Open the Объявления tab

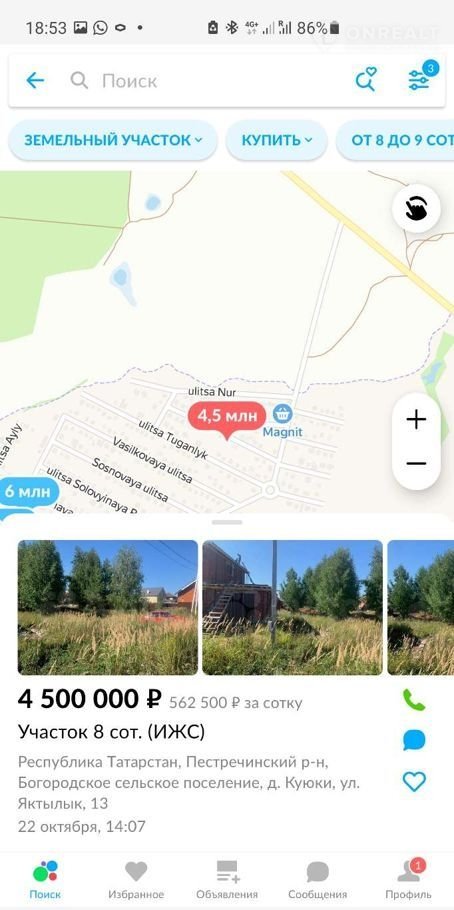click(x=227, y=879)
